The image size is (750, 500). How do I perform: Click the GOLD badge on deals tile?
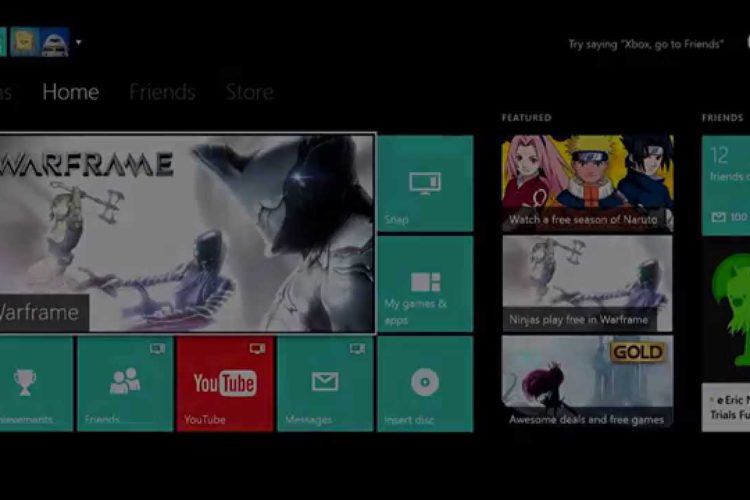[x=638, y=352]
